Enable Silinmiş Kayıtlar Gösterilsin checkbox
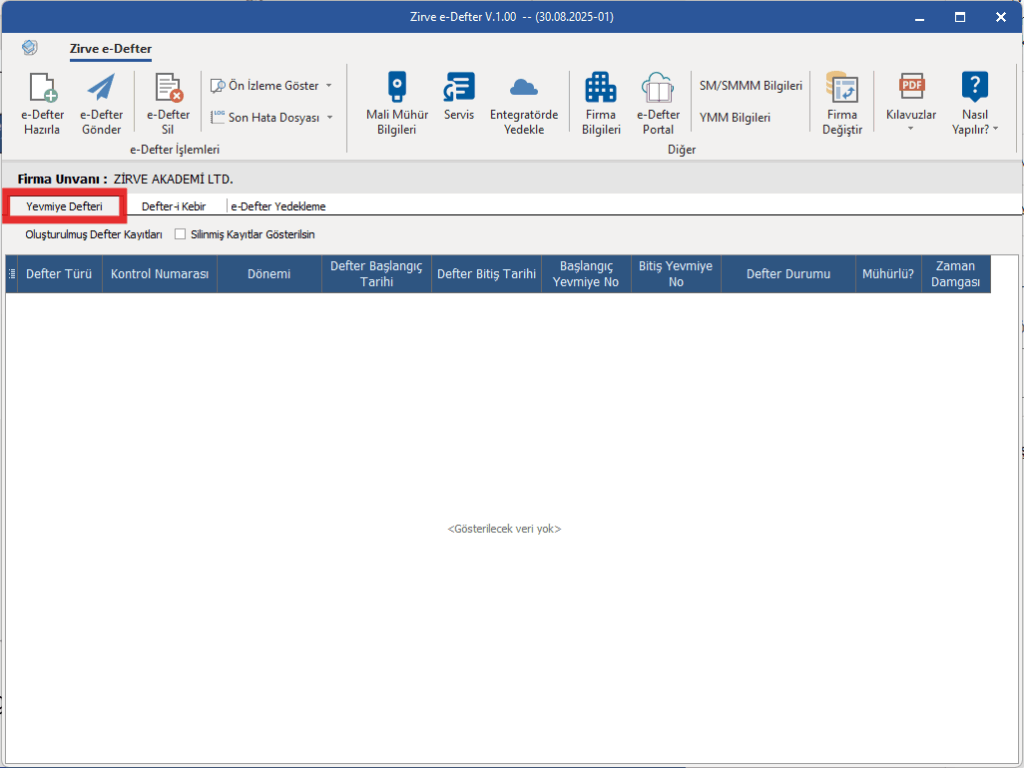This screenshot has height=768, width=1024. 180,234
